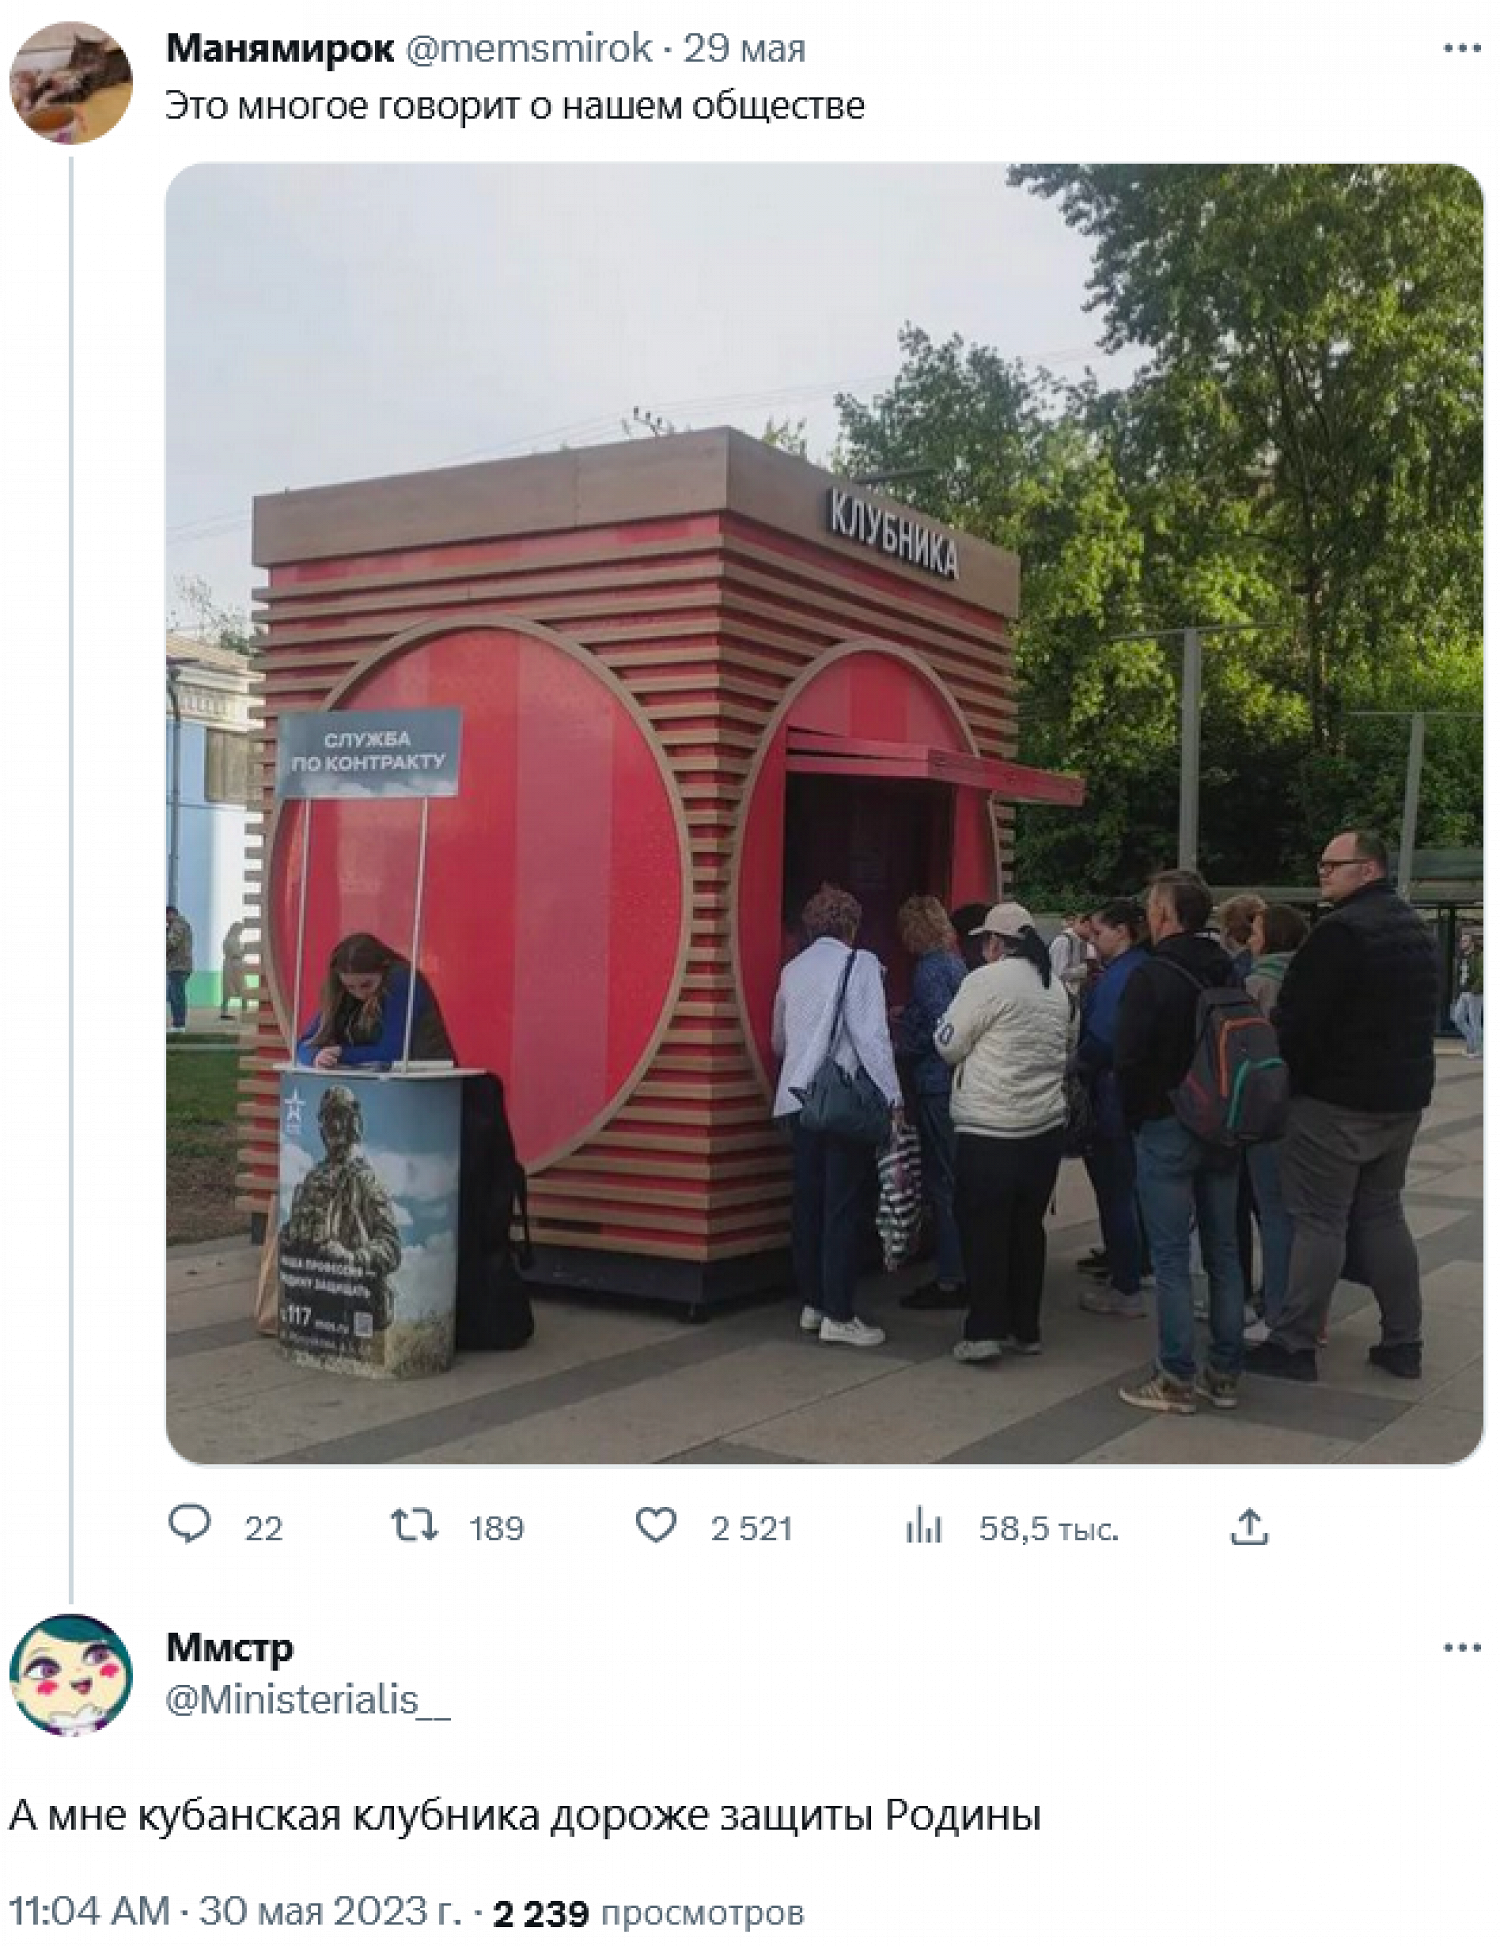Click the 2 521 likes count

[751, 1528]
